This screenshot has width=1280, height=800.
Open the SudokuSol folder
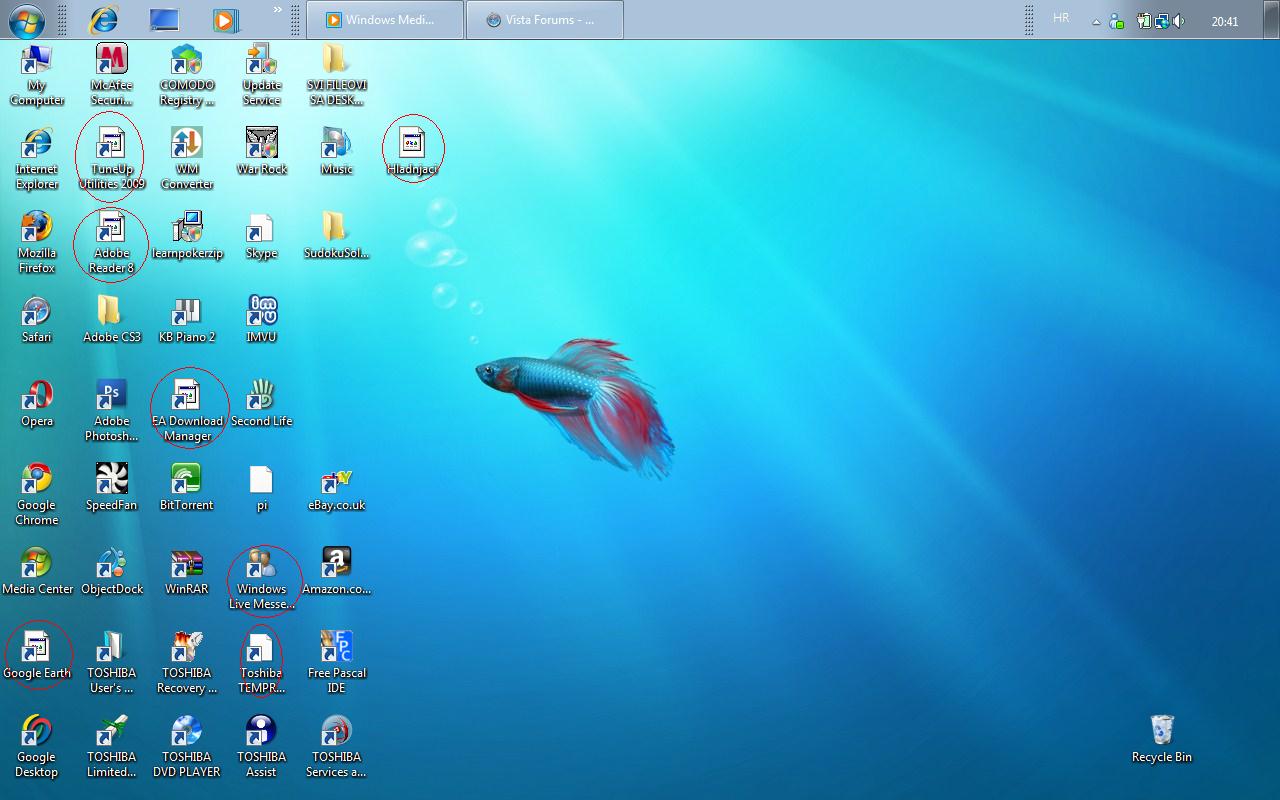pos(336,236)
